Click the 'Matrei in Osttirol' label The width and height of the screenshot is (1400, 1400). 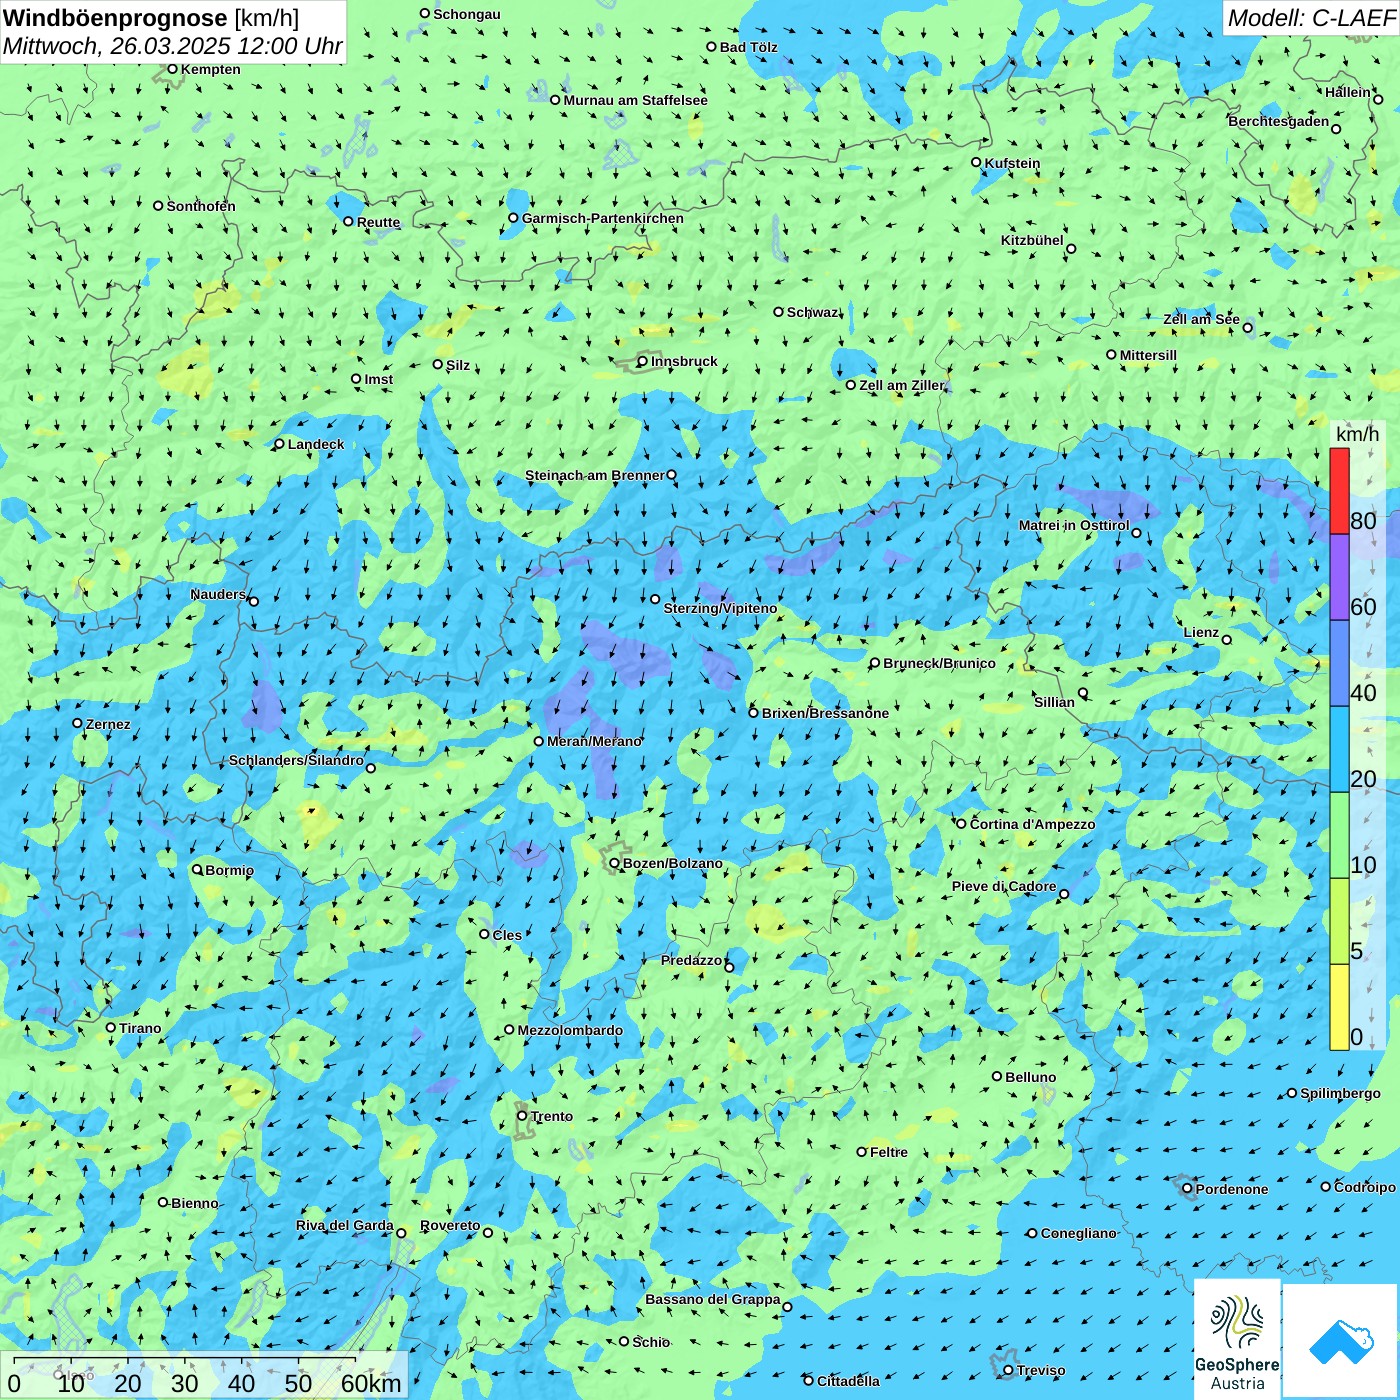pyautogui.click(x=1074, y=525)
